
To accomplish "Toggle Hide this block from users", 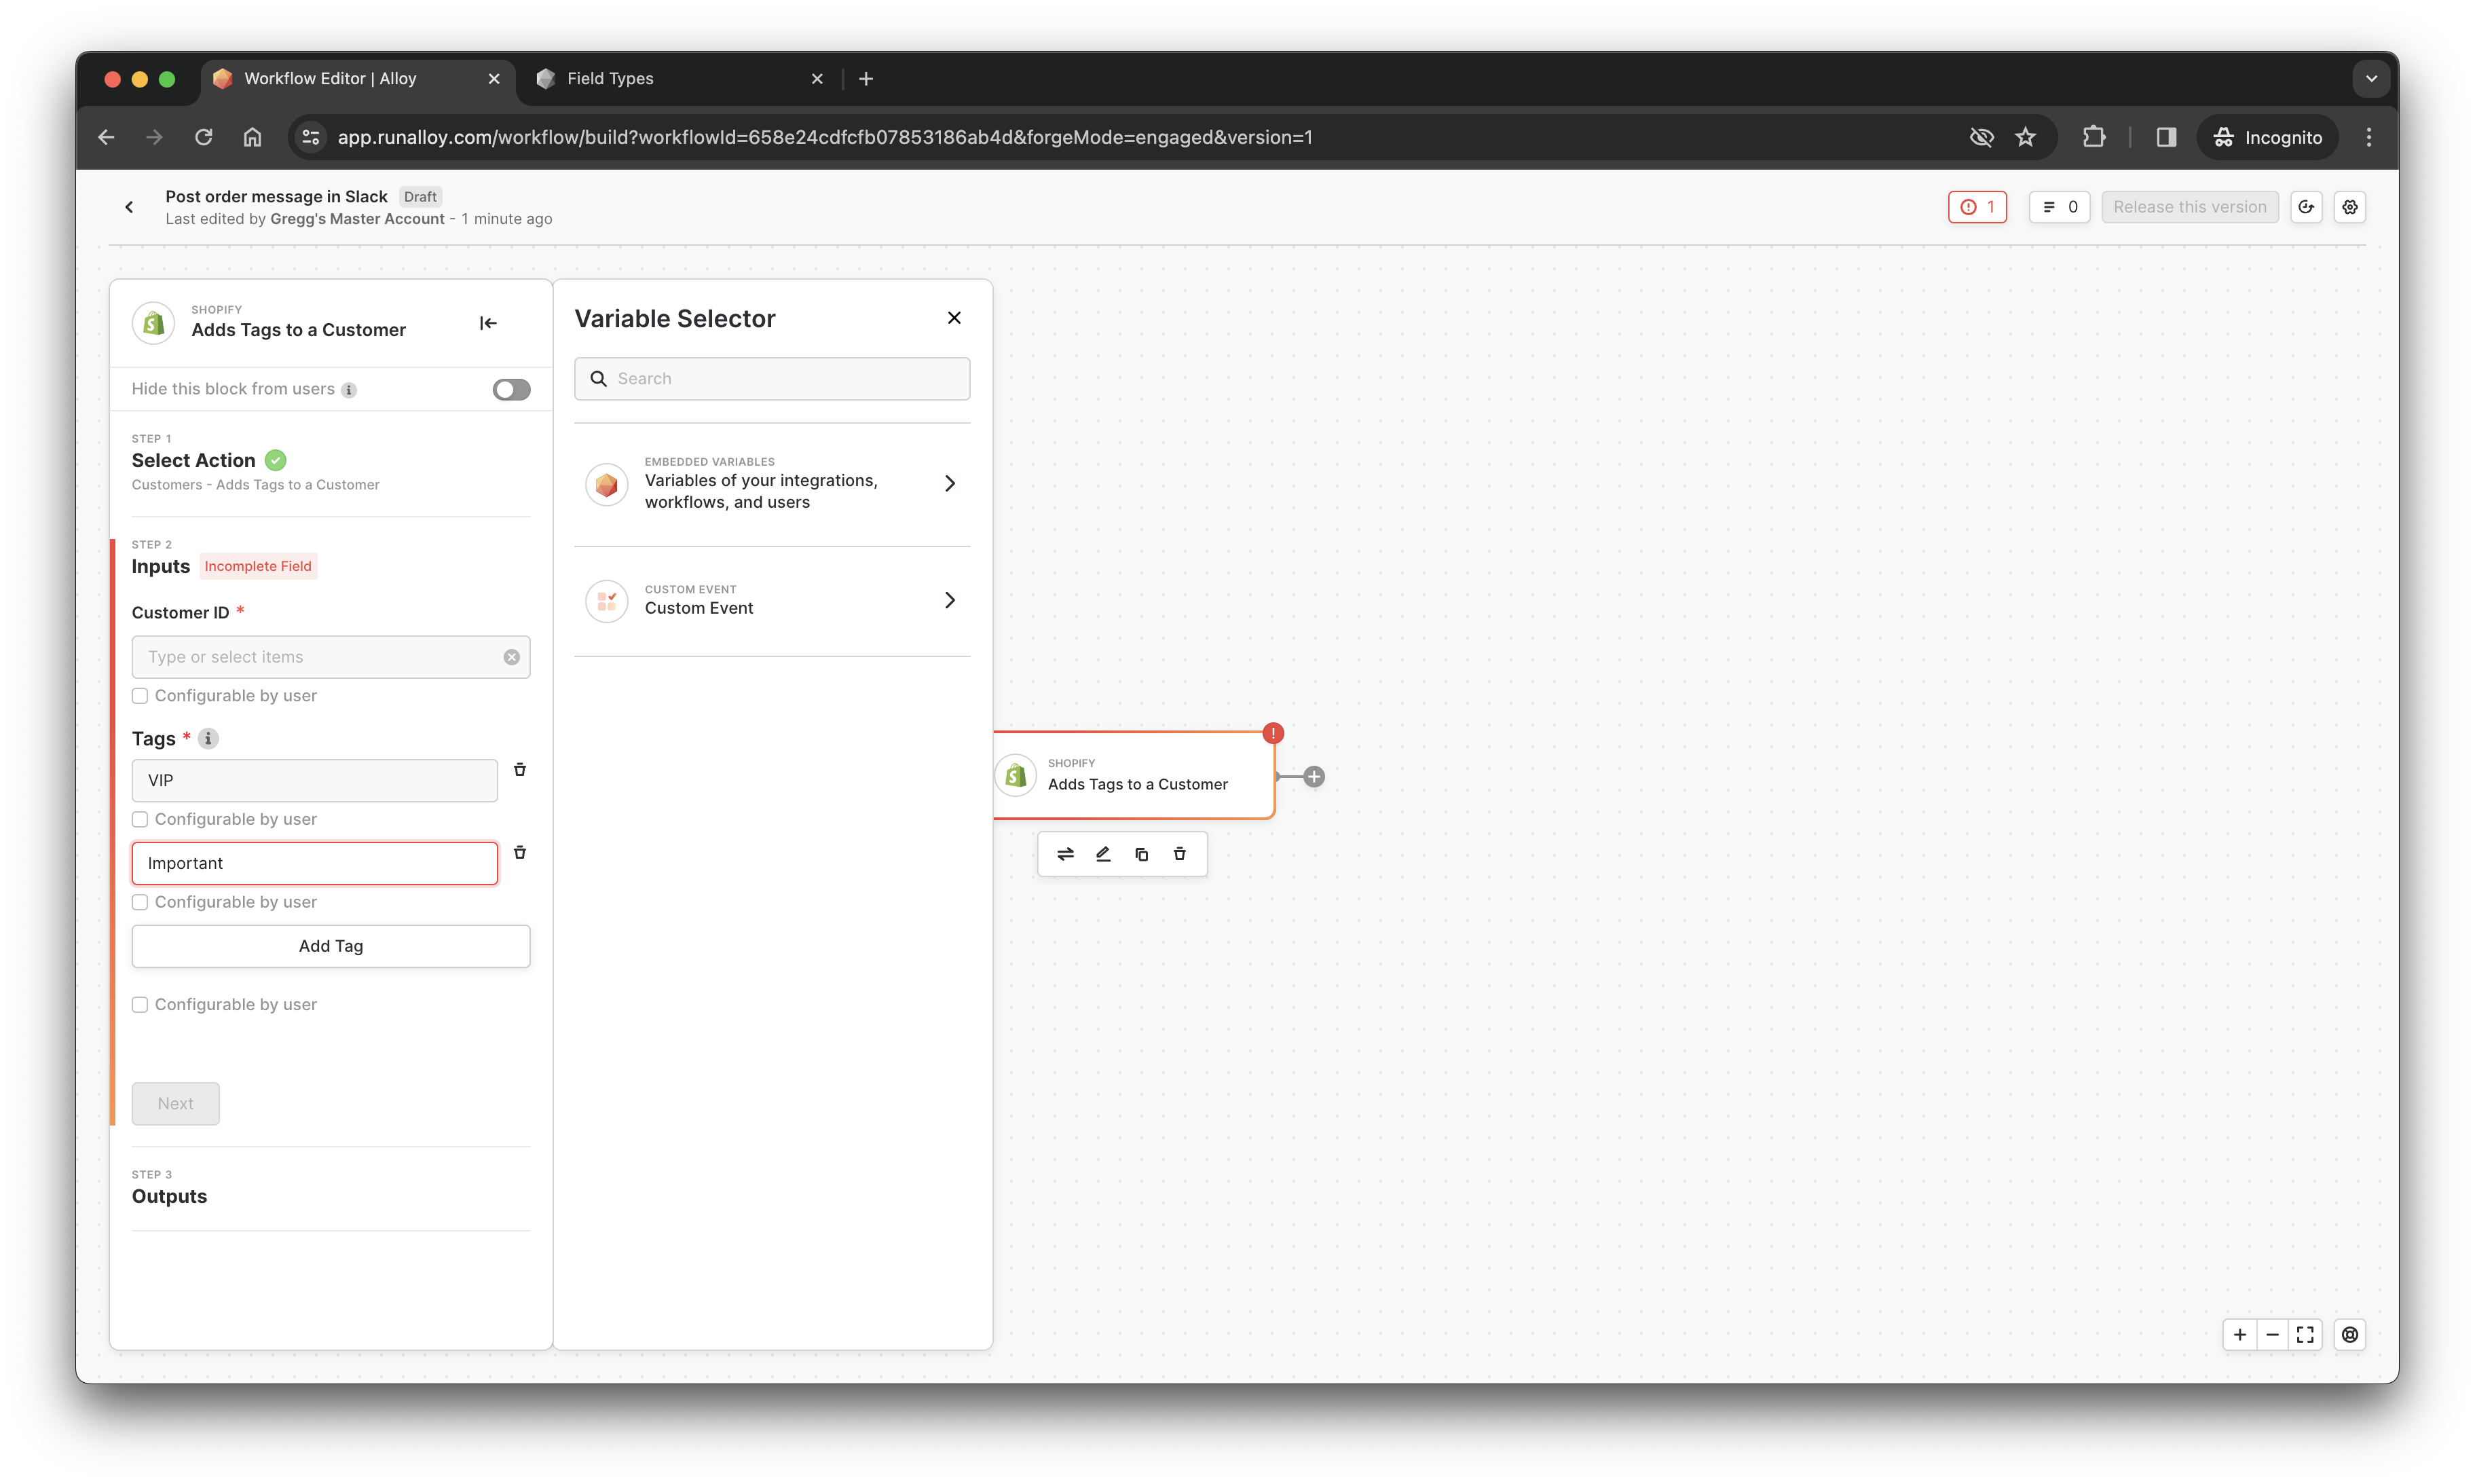I will click(511, 389).
